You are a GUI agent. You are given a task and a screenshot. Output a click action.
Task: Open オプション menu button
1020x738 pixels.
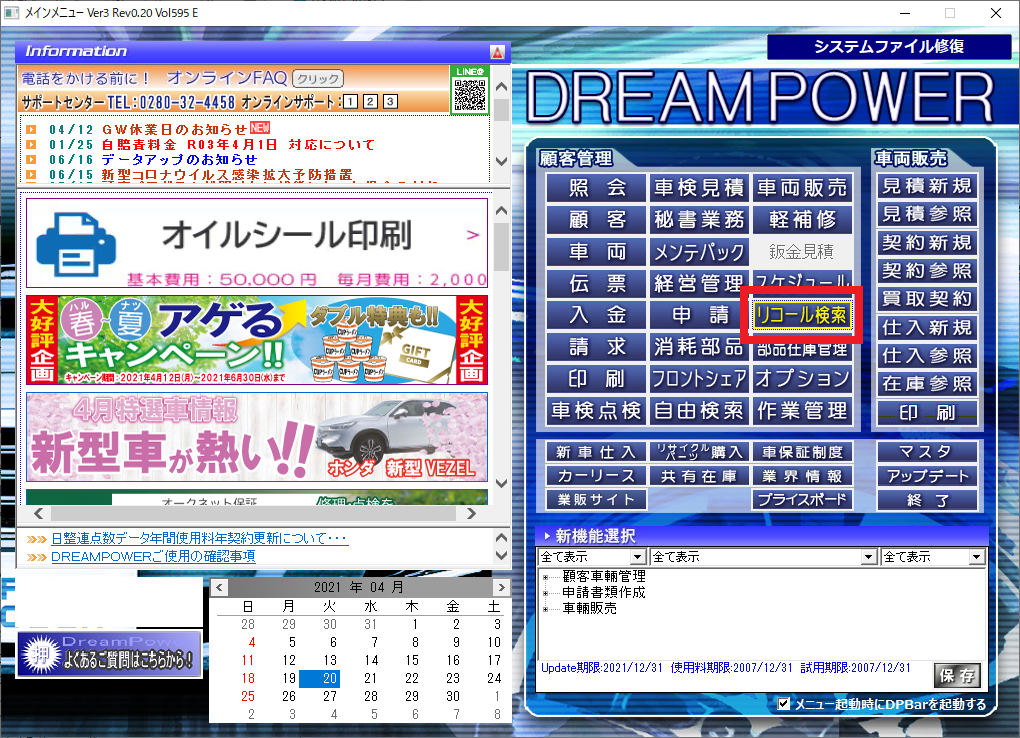point(802,379)
